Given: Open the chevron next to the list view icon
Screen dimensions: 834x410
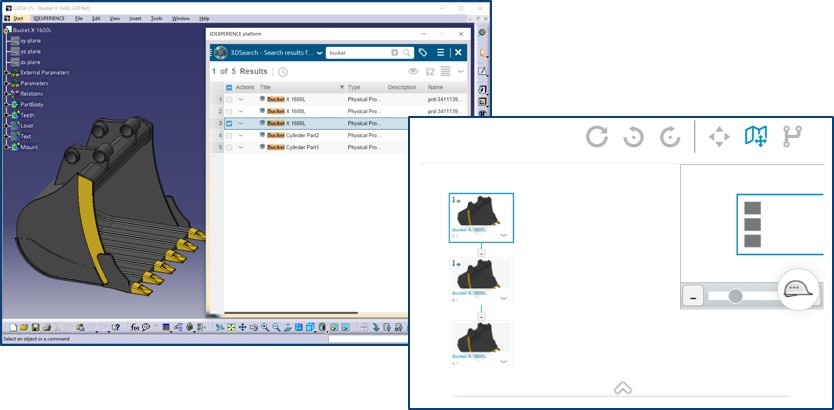Looking at the screenshot, I should 461,72.
